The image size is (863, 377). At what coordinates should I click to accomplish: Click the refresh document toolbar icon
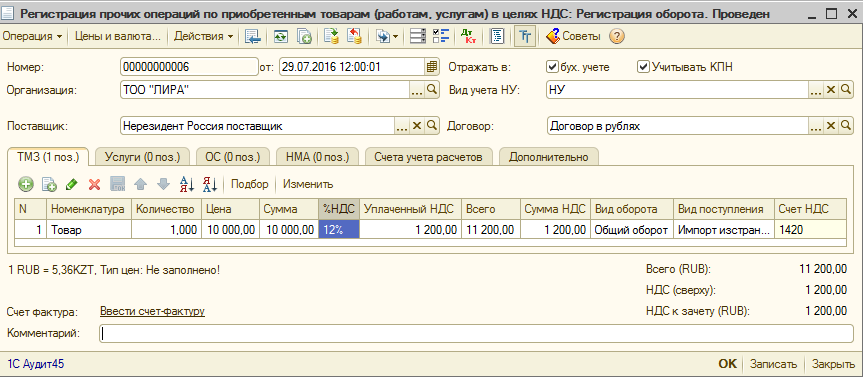[281, 37]
